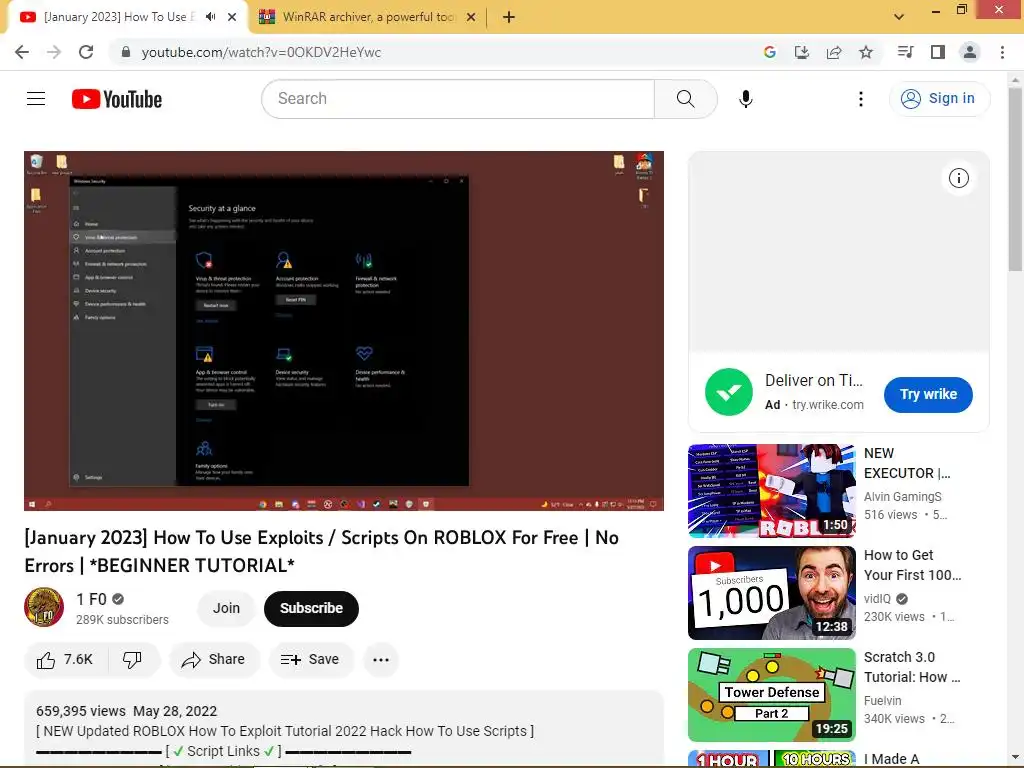This screenshot has height=768, width=1024.
Task: Click the address bar URL
Action: [261, 52]
